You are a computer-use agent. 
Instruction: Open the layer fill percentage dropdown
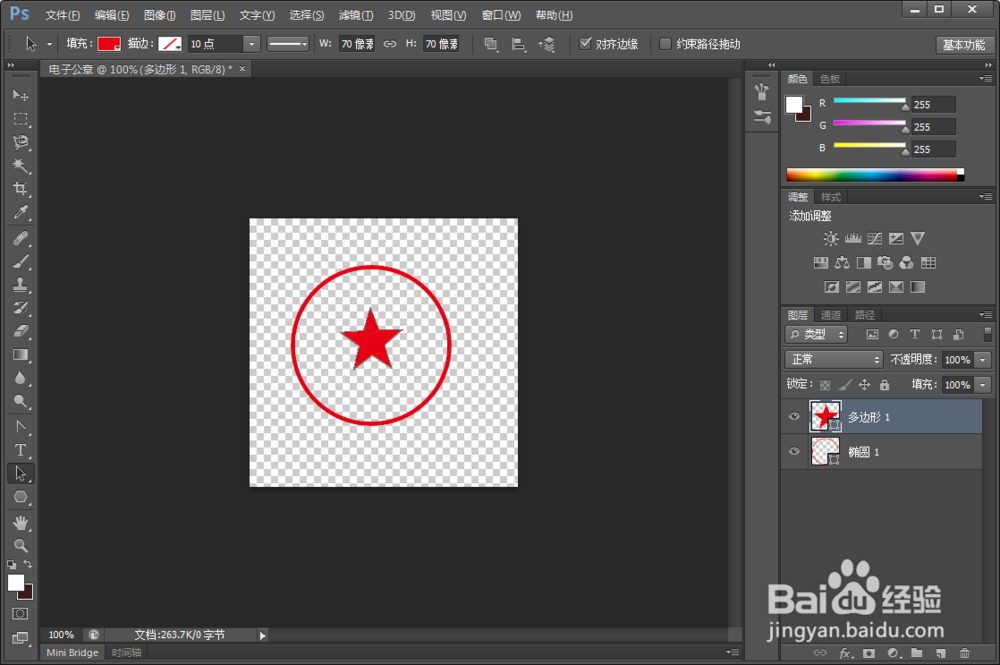pos(983,384)
